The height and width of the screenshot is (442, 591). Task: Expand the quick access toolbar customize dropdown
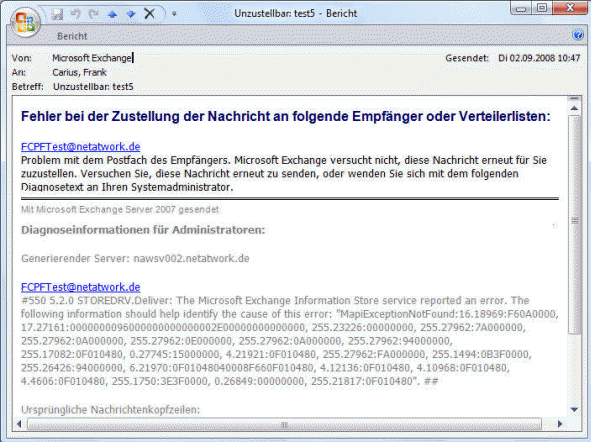click(174, 14)
